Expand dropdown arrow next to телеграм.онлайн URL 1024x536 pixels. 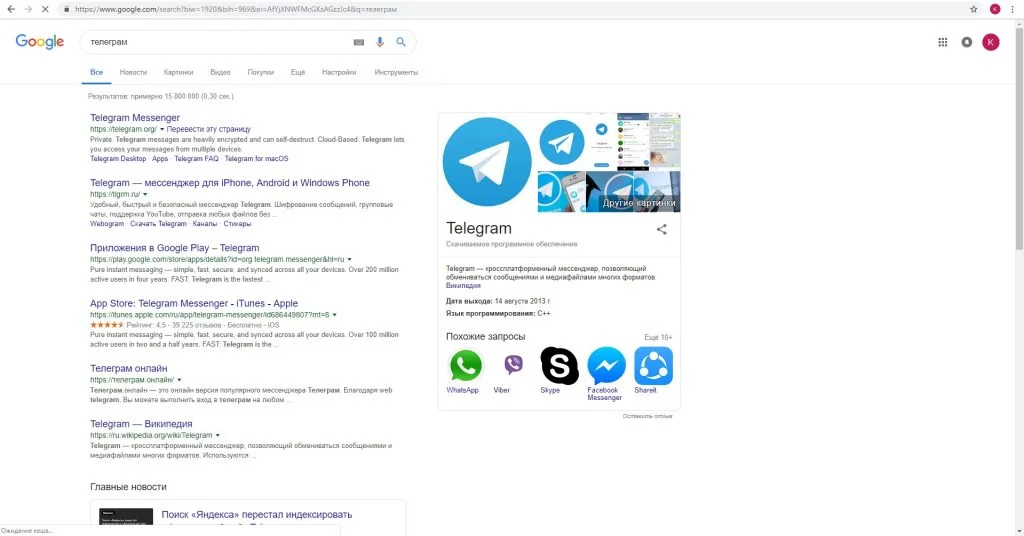pos(179,380)
